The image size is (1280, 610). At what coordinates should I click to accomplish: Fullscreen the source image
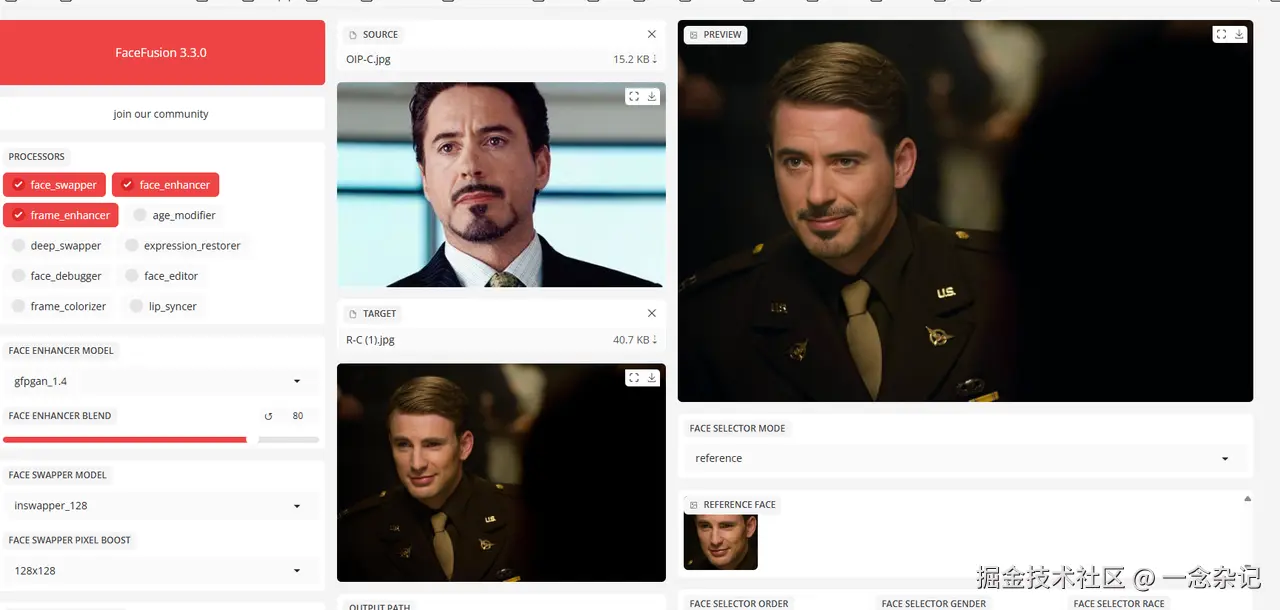[x=634, y=96]
